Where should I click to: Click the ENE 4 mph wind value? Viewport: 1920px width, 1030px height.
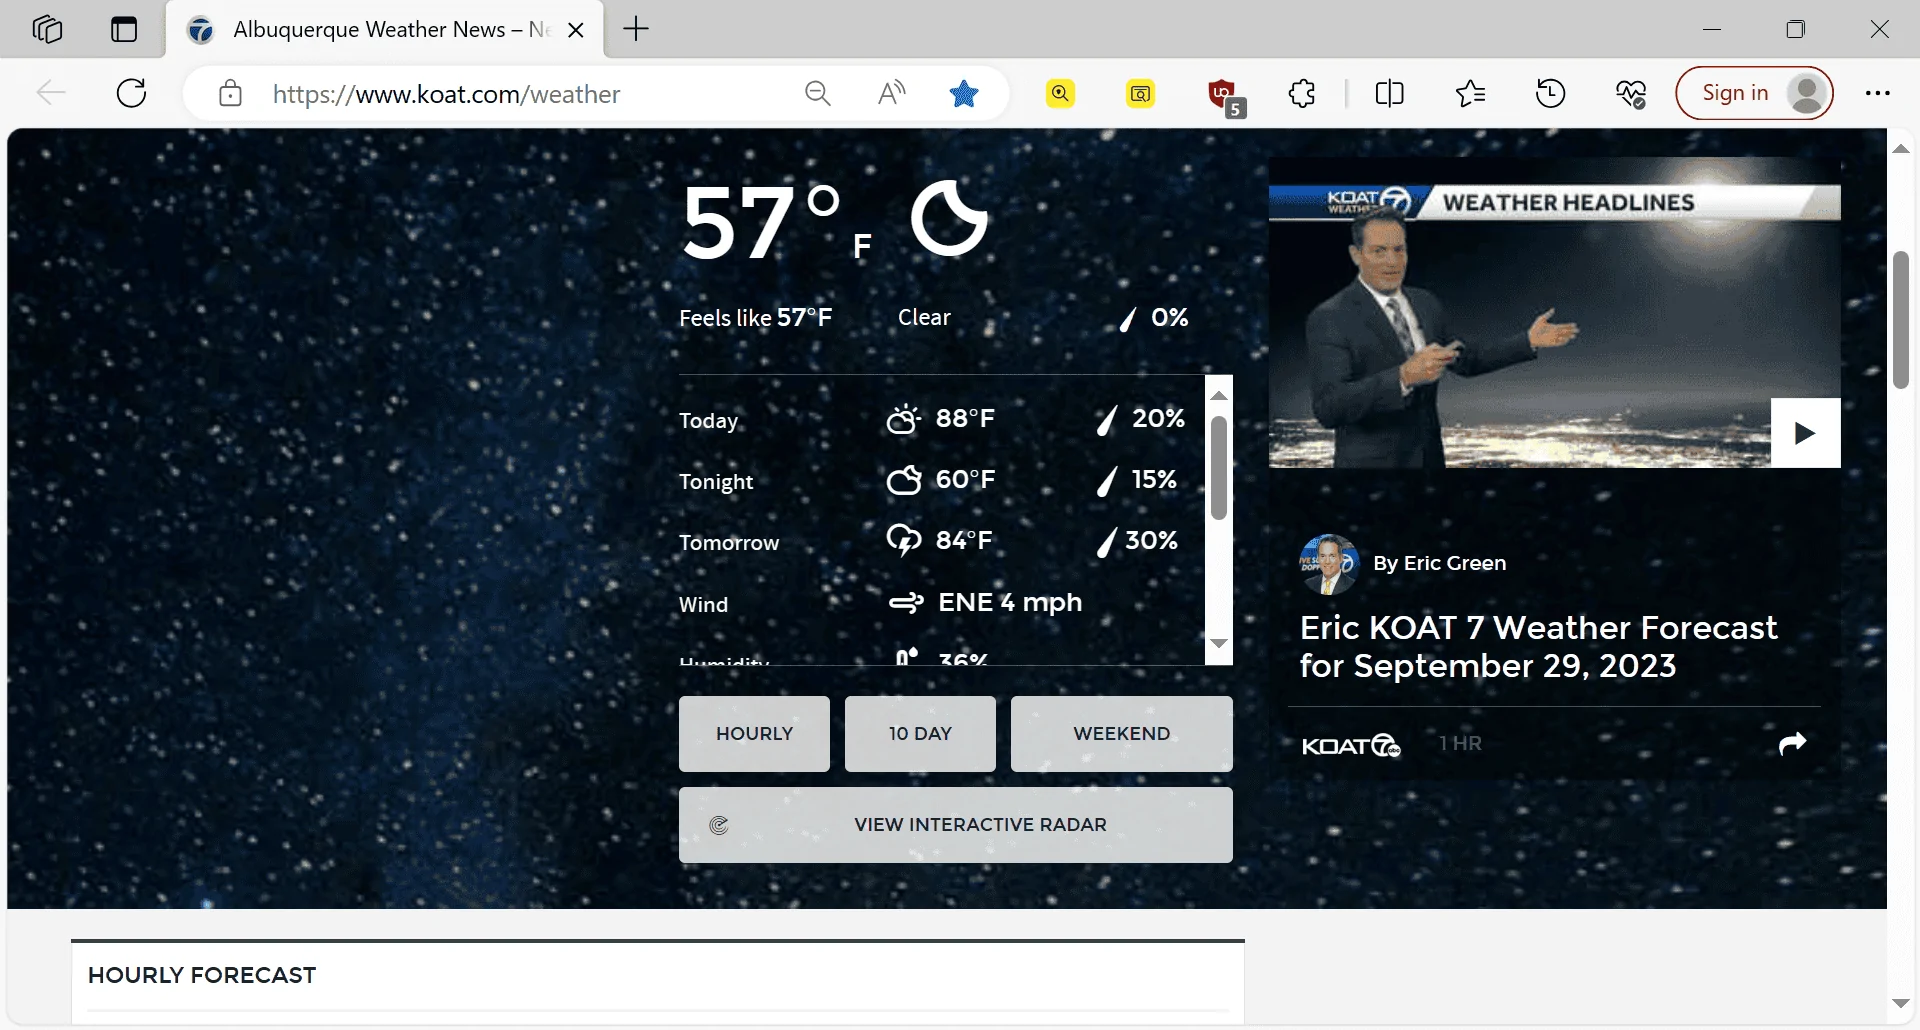coord(1010,602)
